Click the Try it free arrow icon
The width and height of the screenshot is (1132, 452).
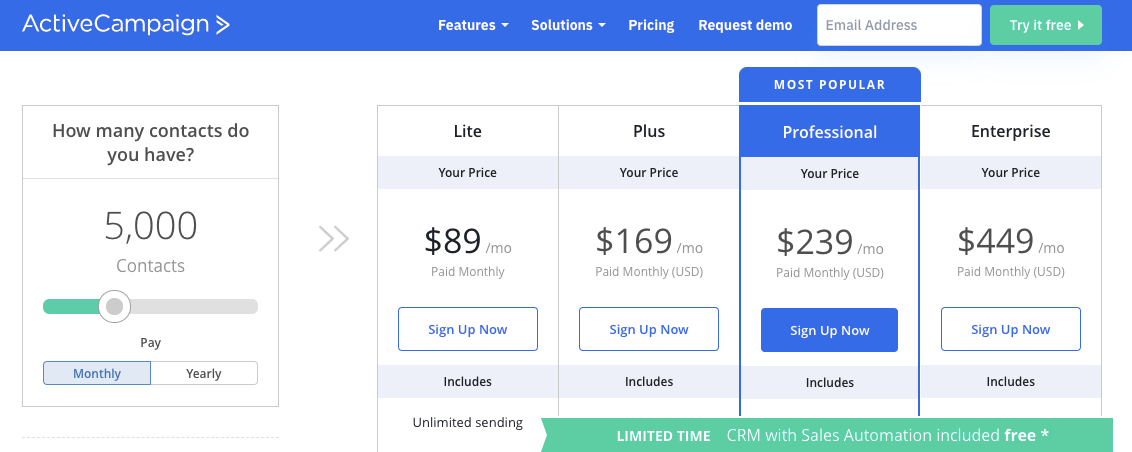point(1081,25)
